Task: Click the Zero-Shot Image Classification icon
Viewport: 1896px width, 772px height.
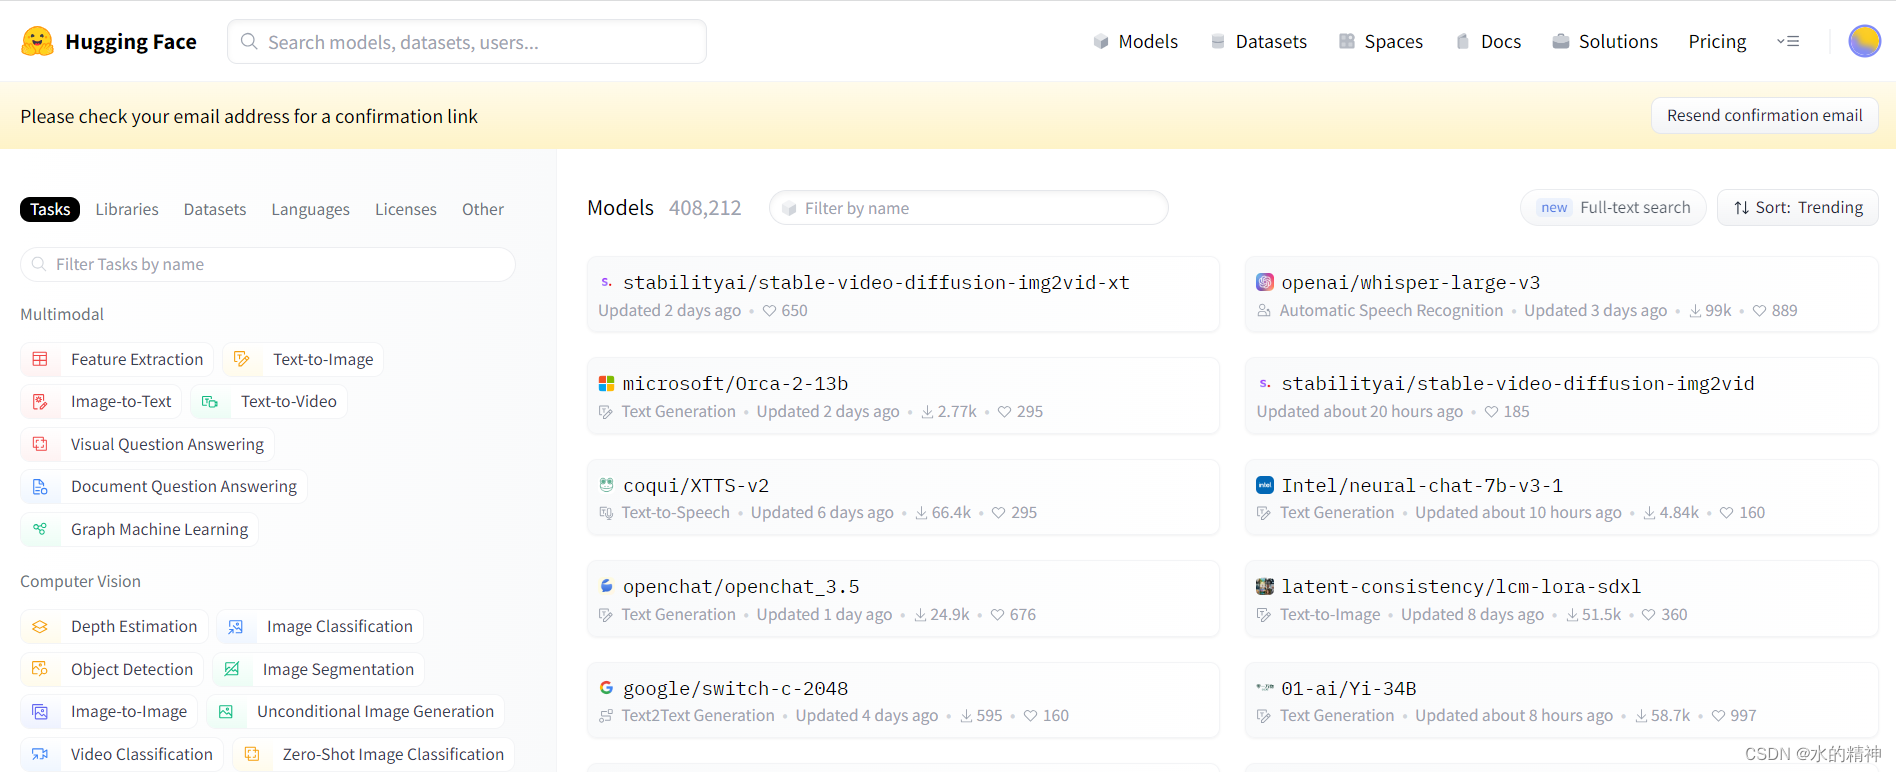Action: tap(252, 754)
